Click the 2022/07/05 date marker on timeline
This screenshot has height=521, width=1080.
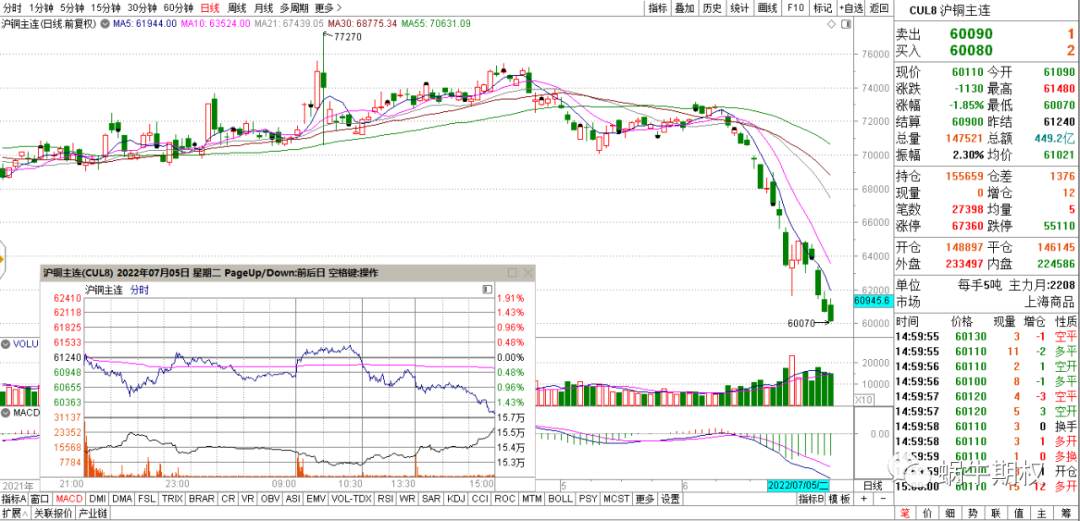click(798, 485)
